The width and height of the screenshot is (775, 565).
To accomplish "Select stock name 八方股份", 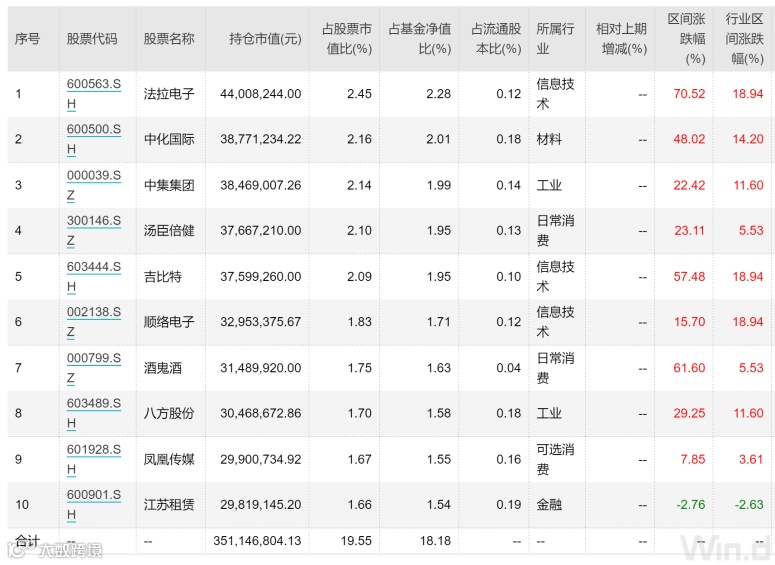I will [169, 413].
